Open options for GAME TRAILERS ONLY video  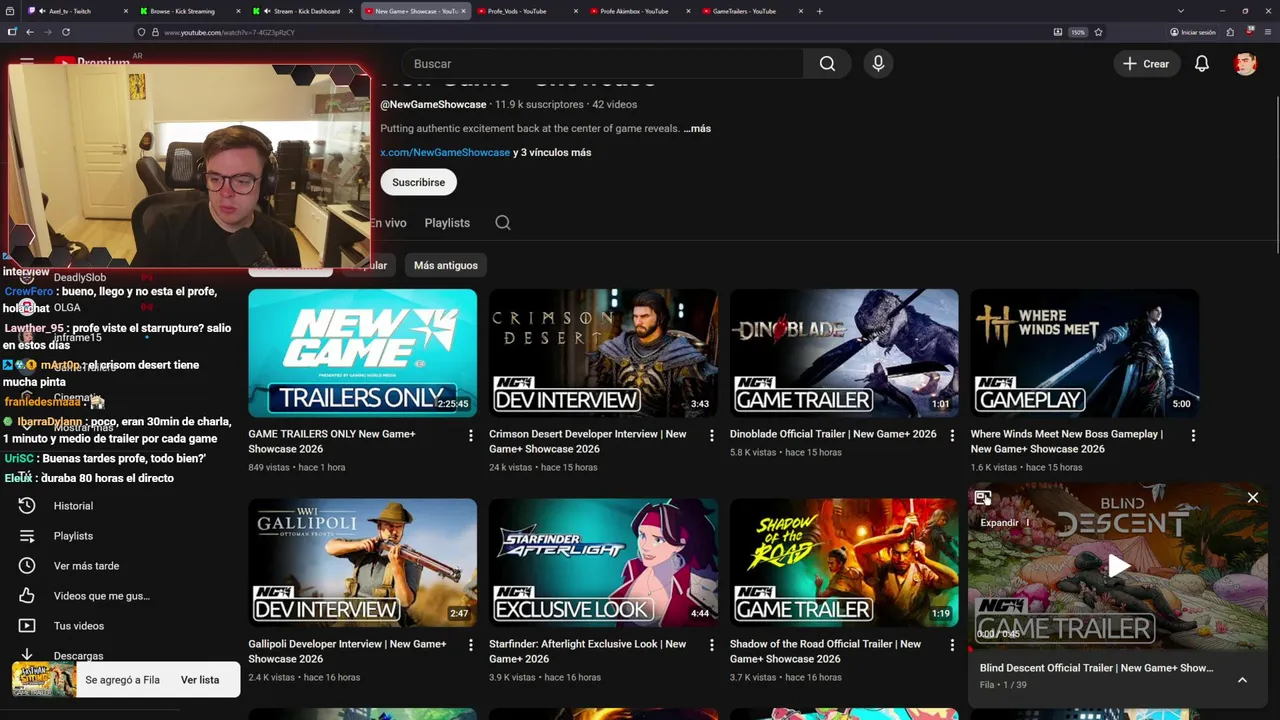pos(471,436)
